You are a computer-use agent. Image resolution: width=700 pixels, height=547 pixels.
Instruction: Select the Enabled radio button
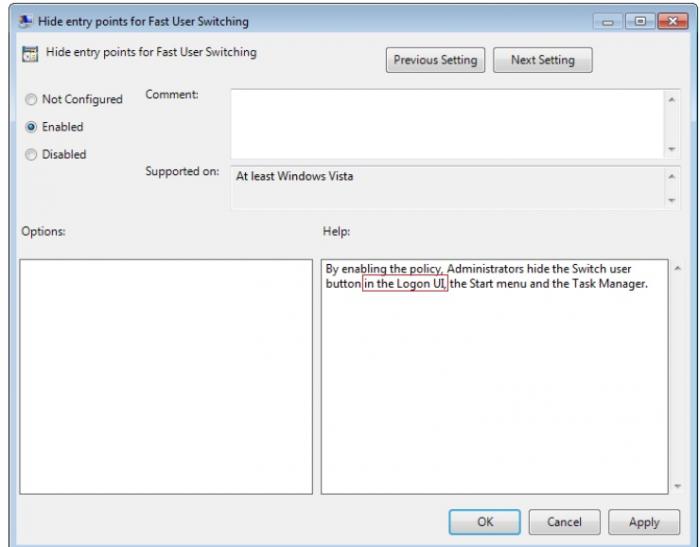pyautogui.click(x=30, y=127)
